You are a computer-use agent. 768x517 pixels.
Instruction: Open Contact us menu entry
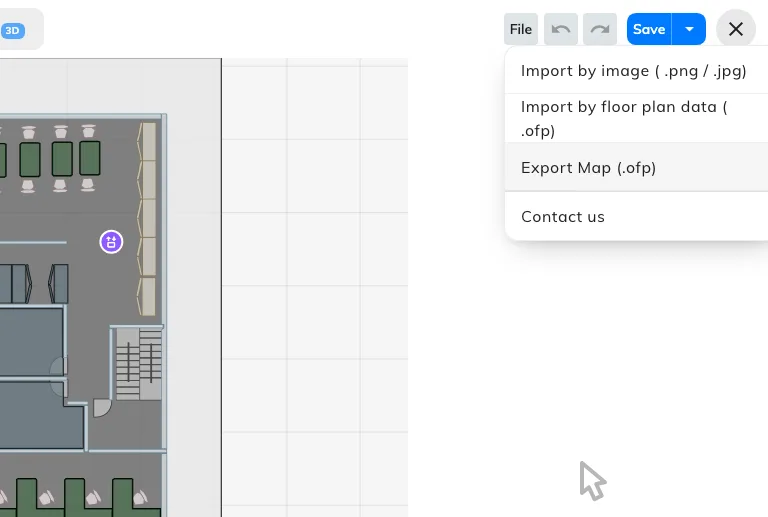pos(636,216)
